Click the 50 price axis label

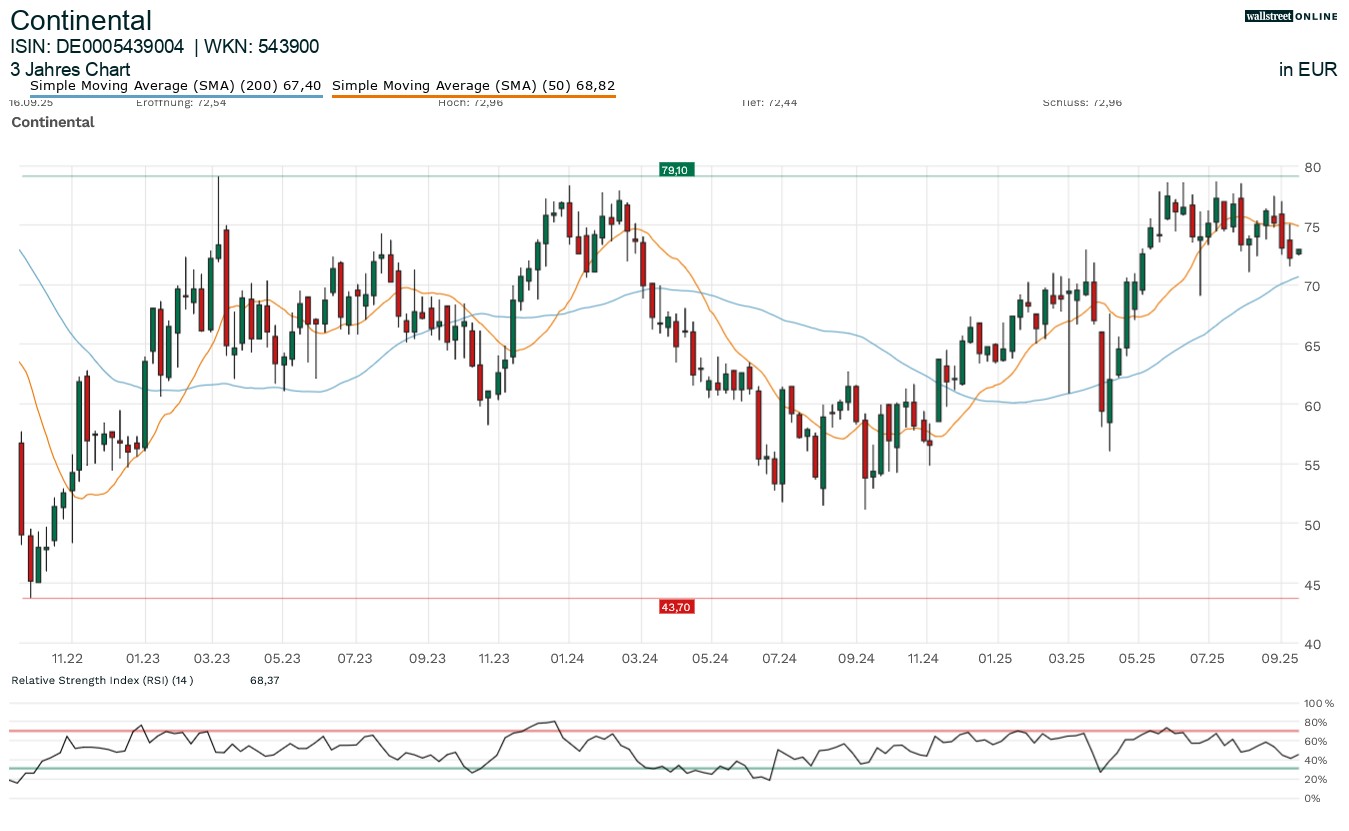pyautogui.click(x=1312, y=525)
